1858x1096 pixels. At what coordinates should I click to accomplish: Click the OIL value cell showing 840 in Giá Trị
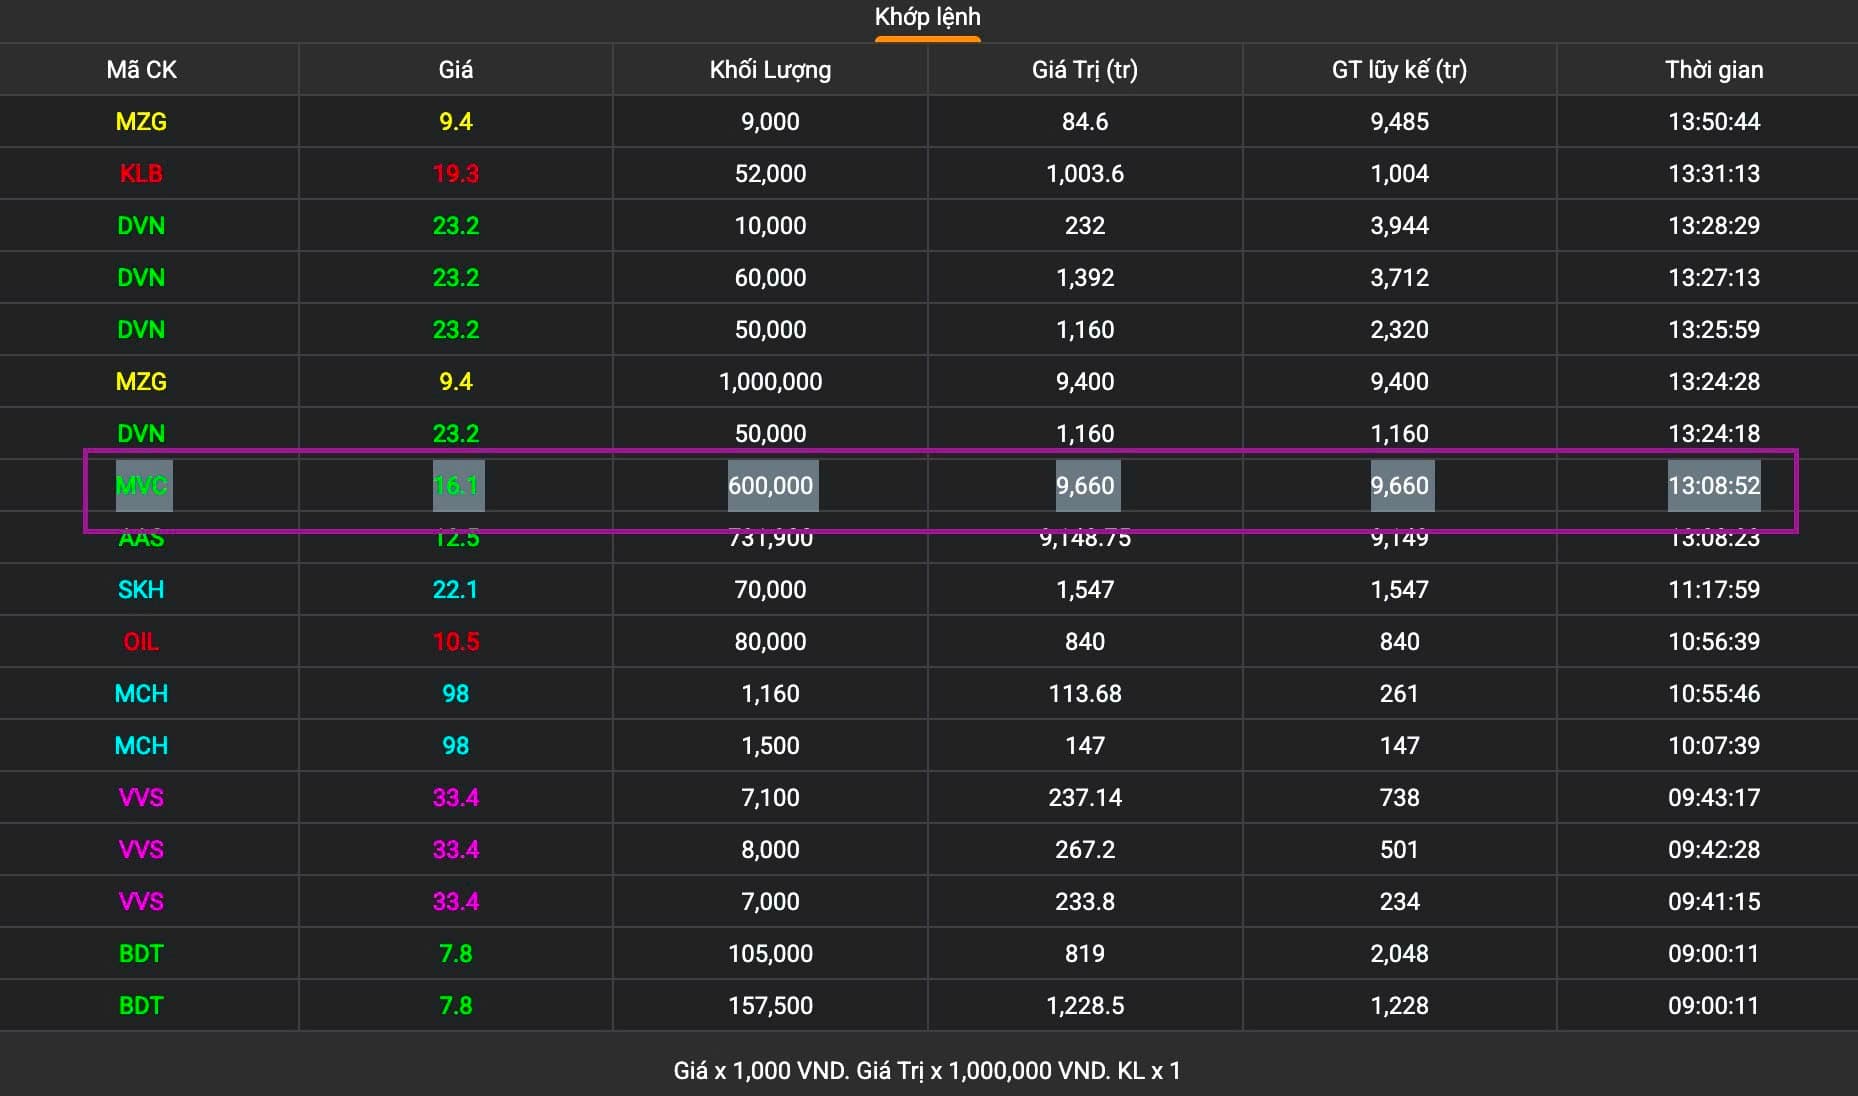coord(1084,642)
